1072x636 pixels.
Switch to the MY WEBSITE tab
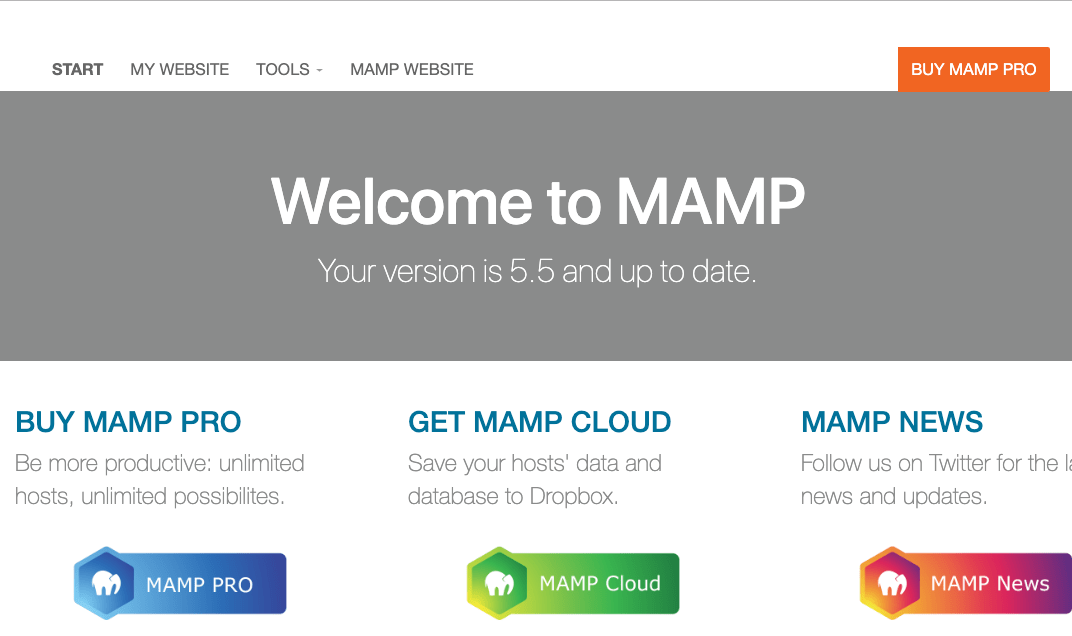tap(179, 69)
